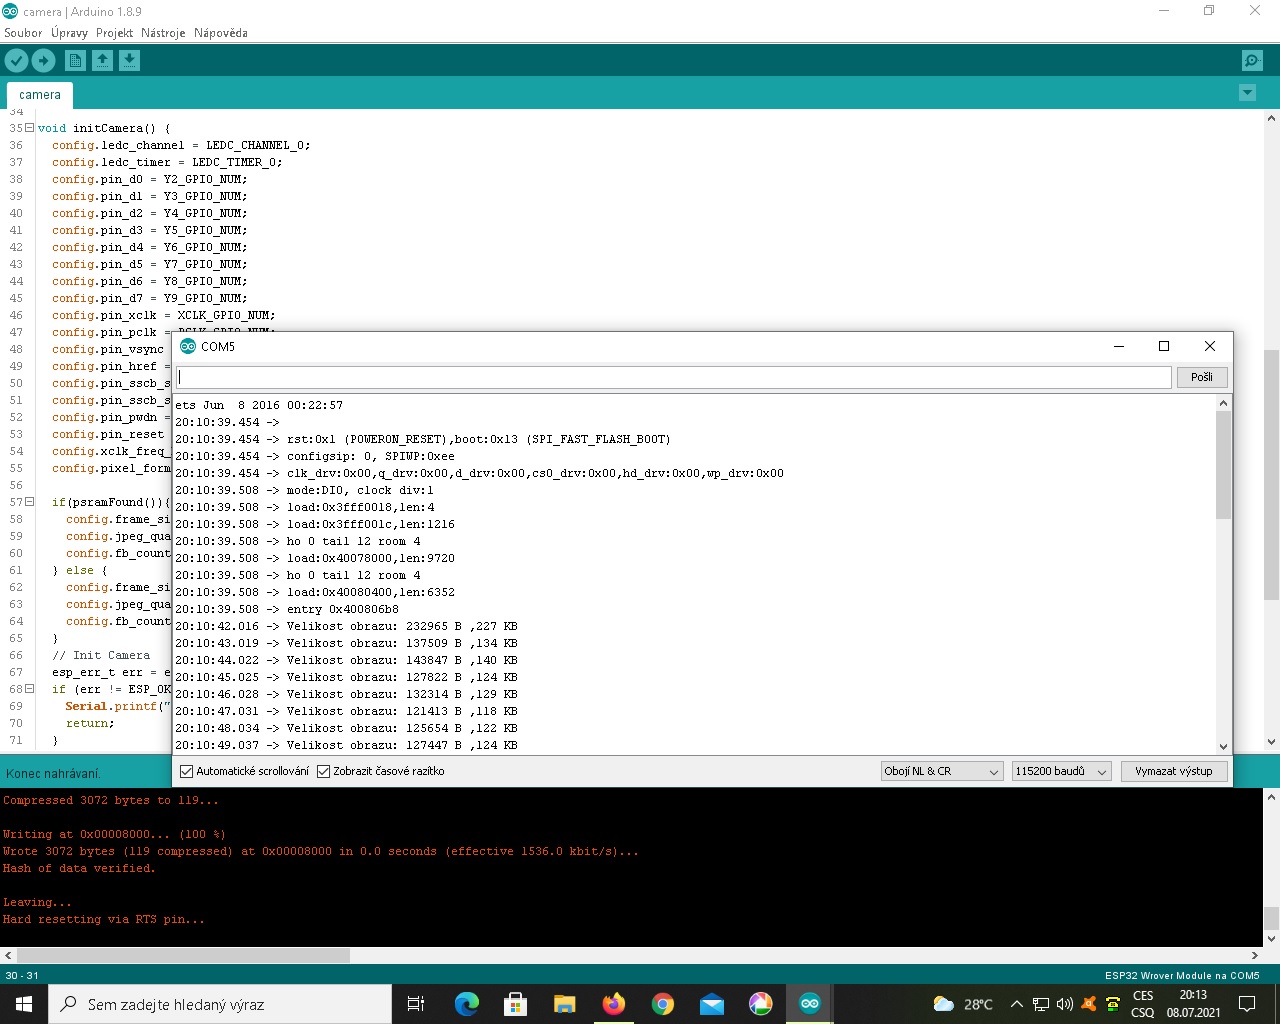Select the camera sketch tab
Viewport: 1280px width, 1024px height.
40,95
